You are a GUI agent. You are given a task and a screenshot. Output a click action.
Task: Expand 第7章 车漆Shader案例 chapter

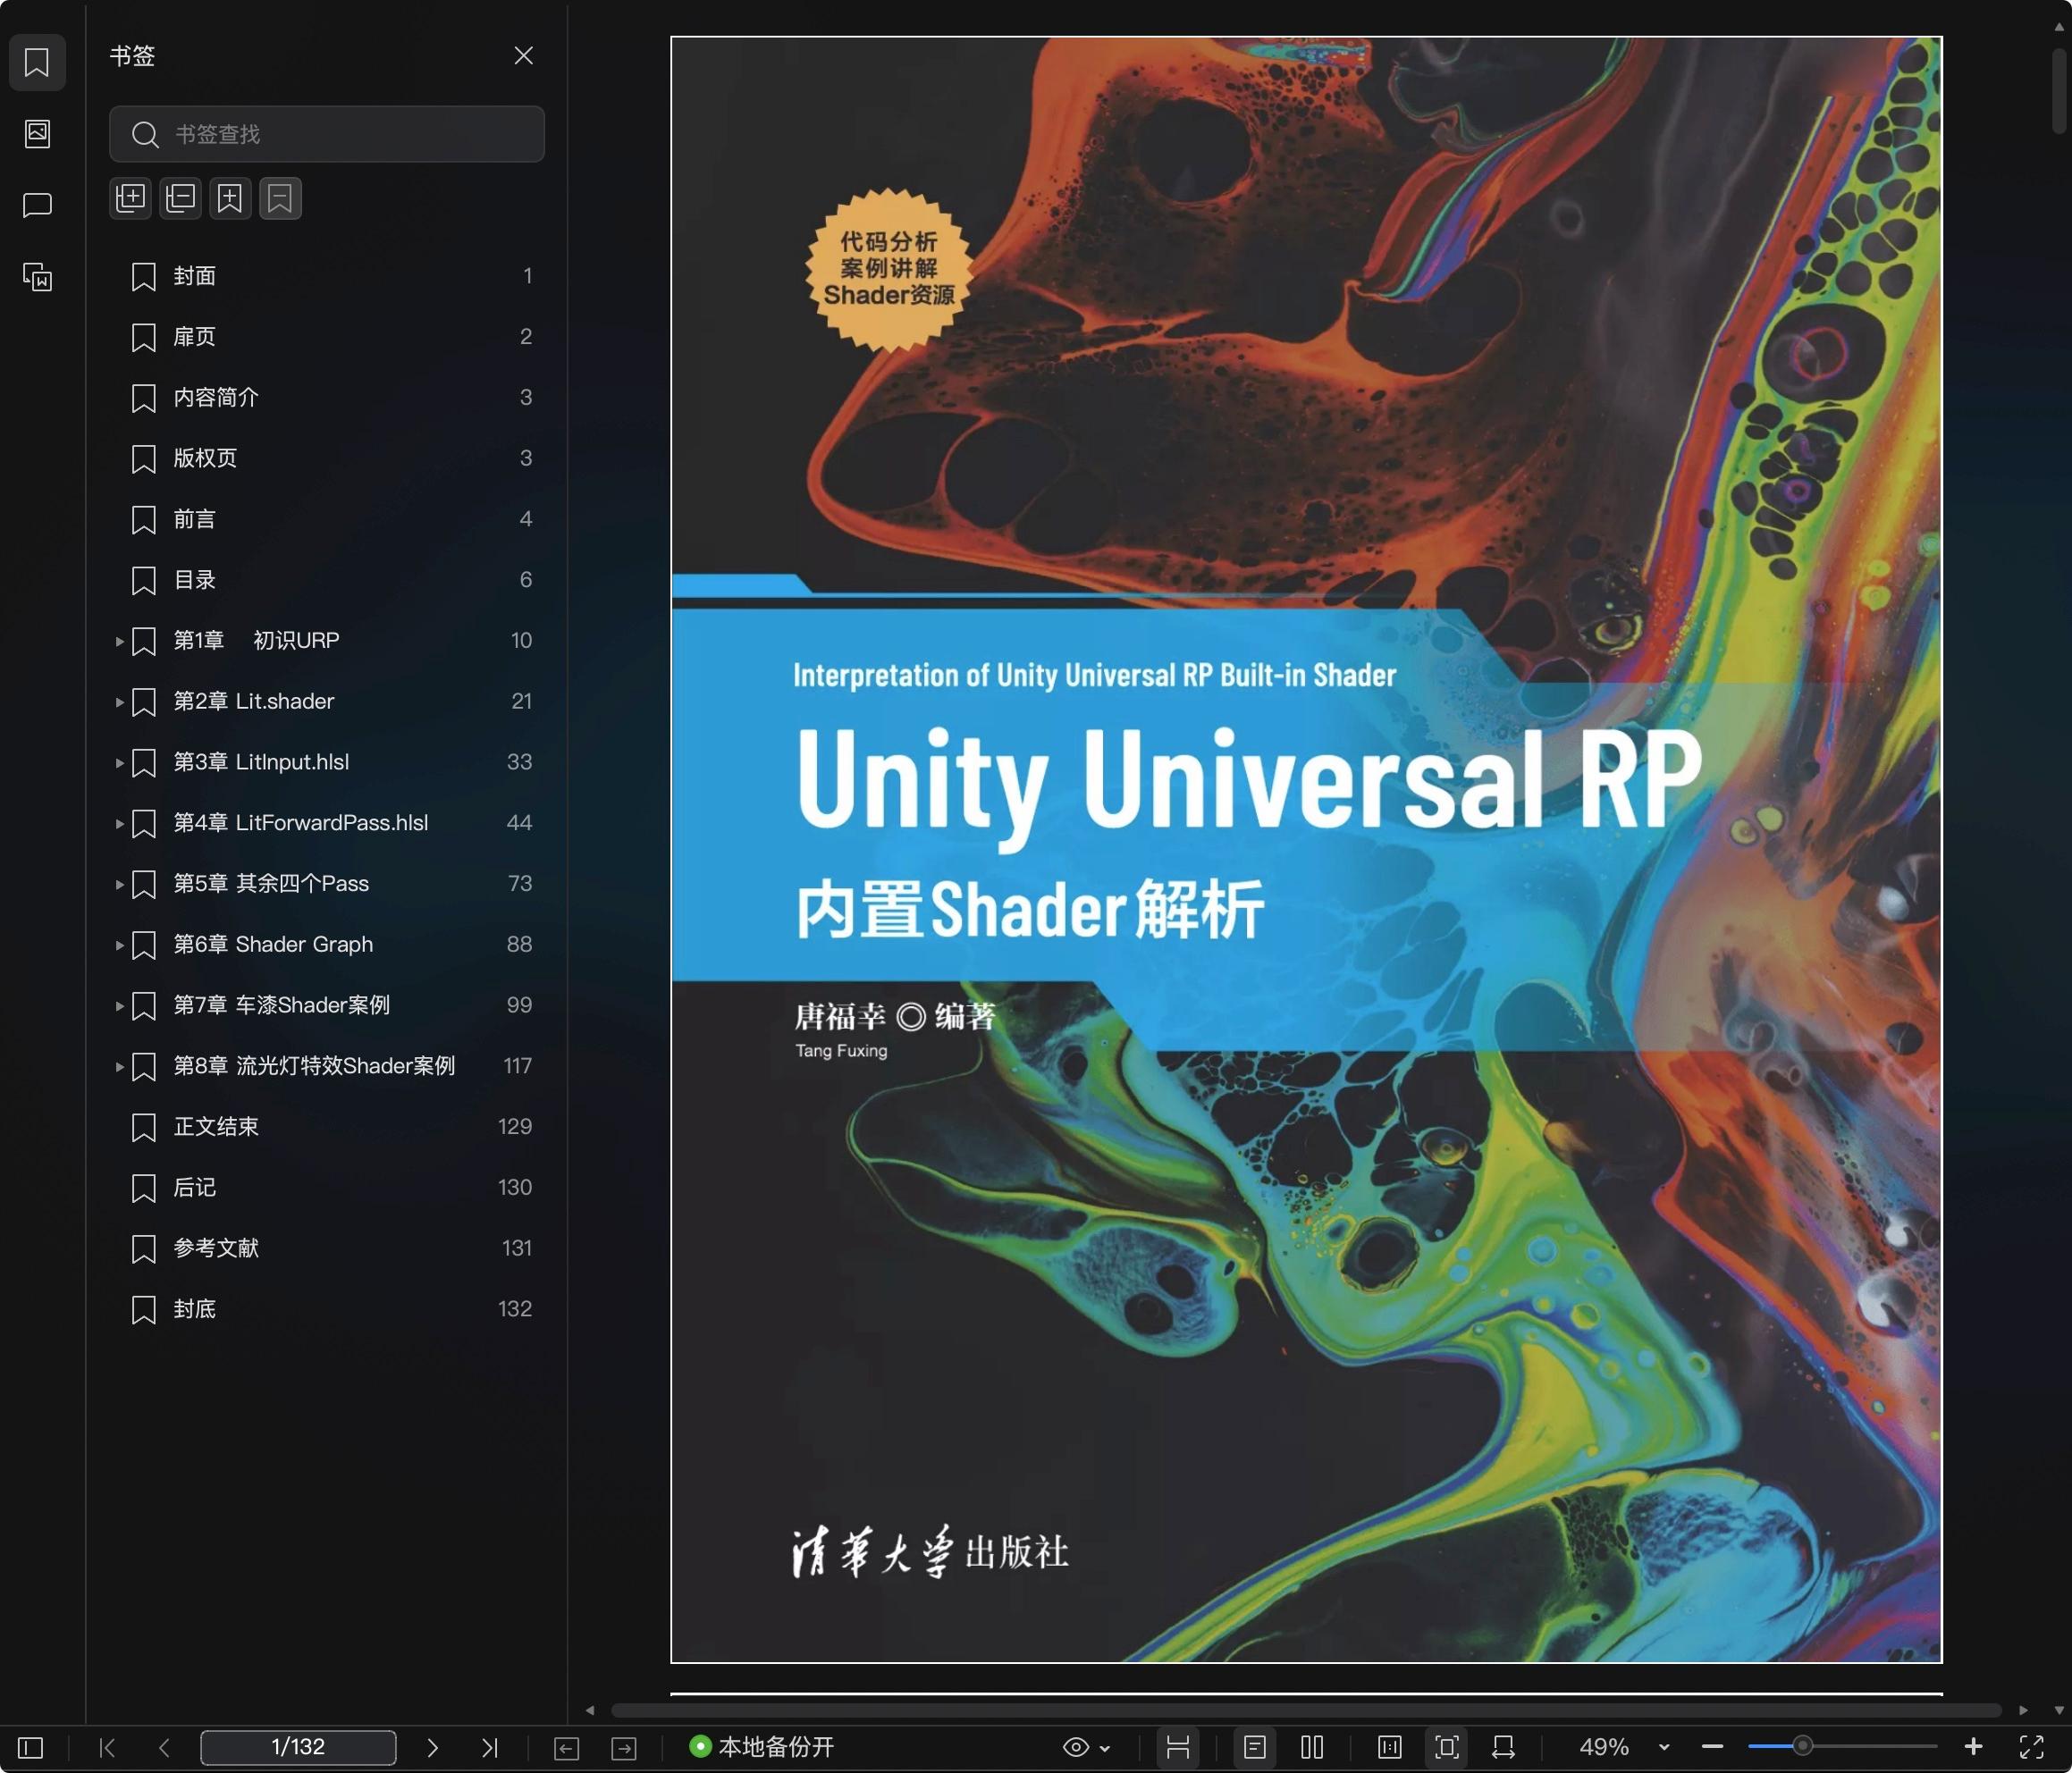(x=119, y=1006)
